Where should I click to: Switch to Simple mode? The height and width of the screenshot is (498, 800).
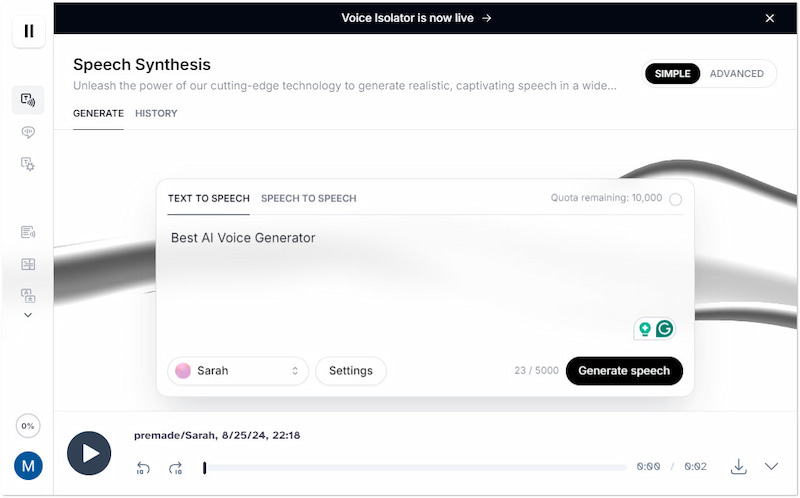[673, 74]
